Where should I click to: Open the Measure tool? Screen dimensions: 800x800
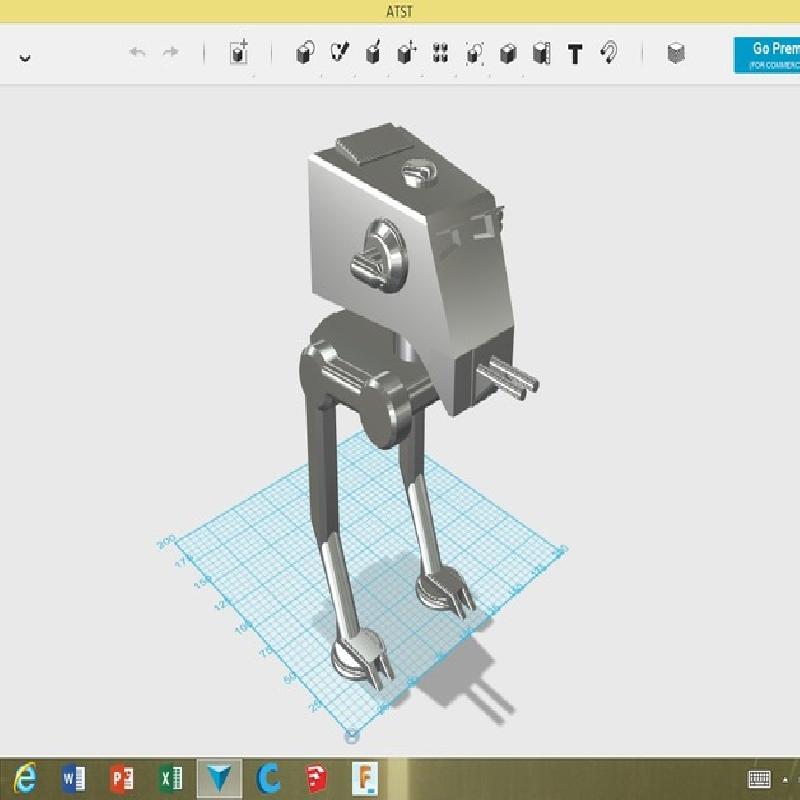coord(541,53)
